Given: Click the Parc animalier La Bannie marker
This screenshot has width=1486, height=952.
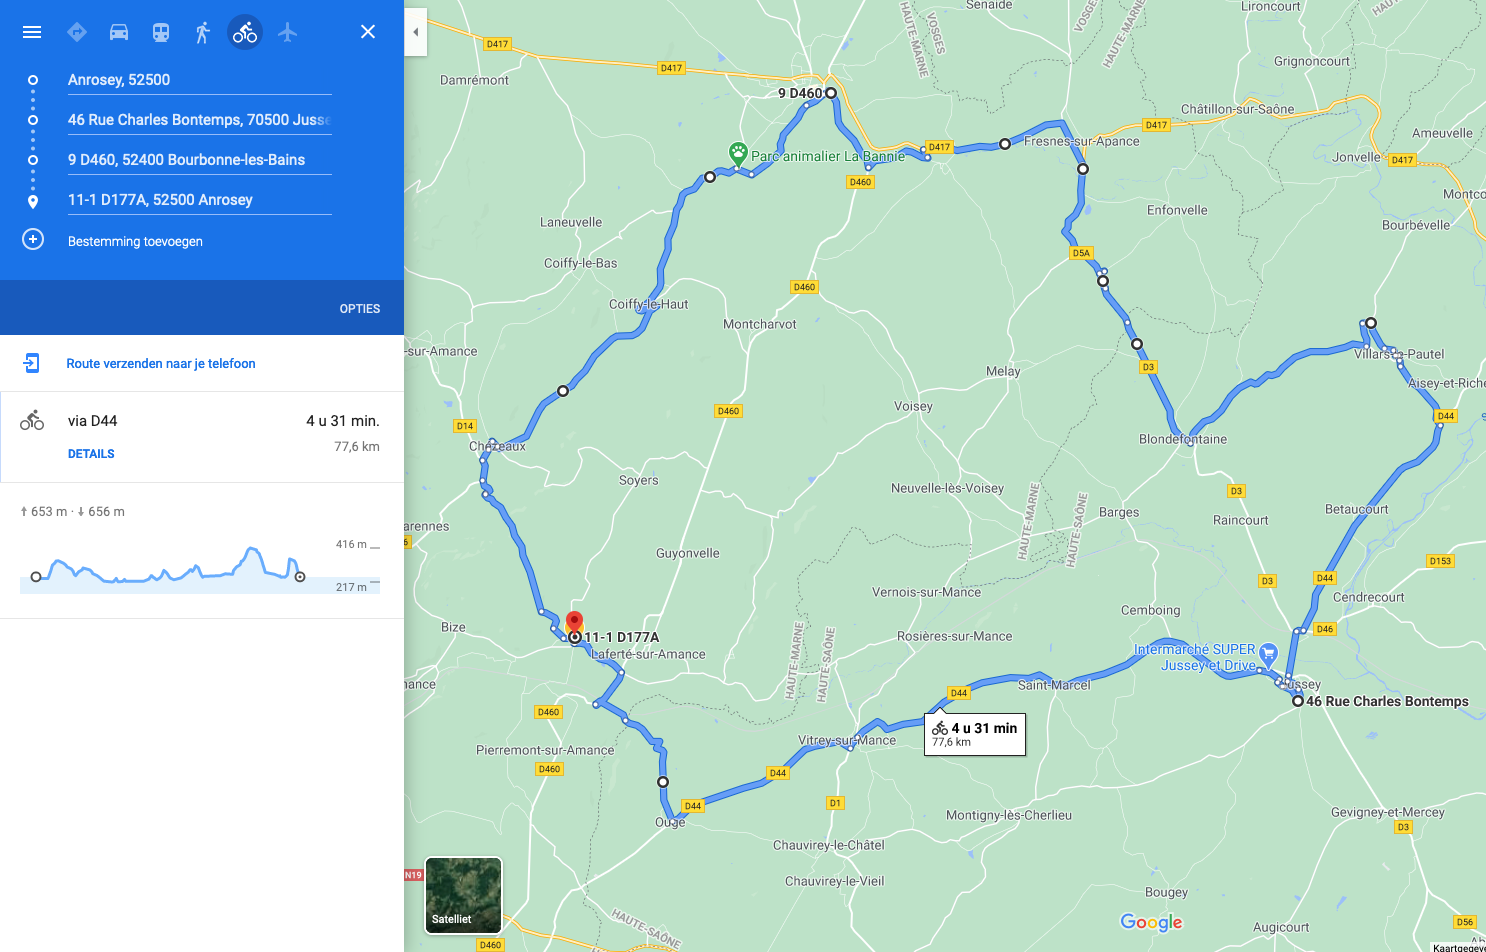Looking at the screenshot, I should tap(738, 154).
